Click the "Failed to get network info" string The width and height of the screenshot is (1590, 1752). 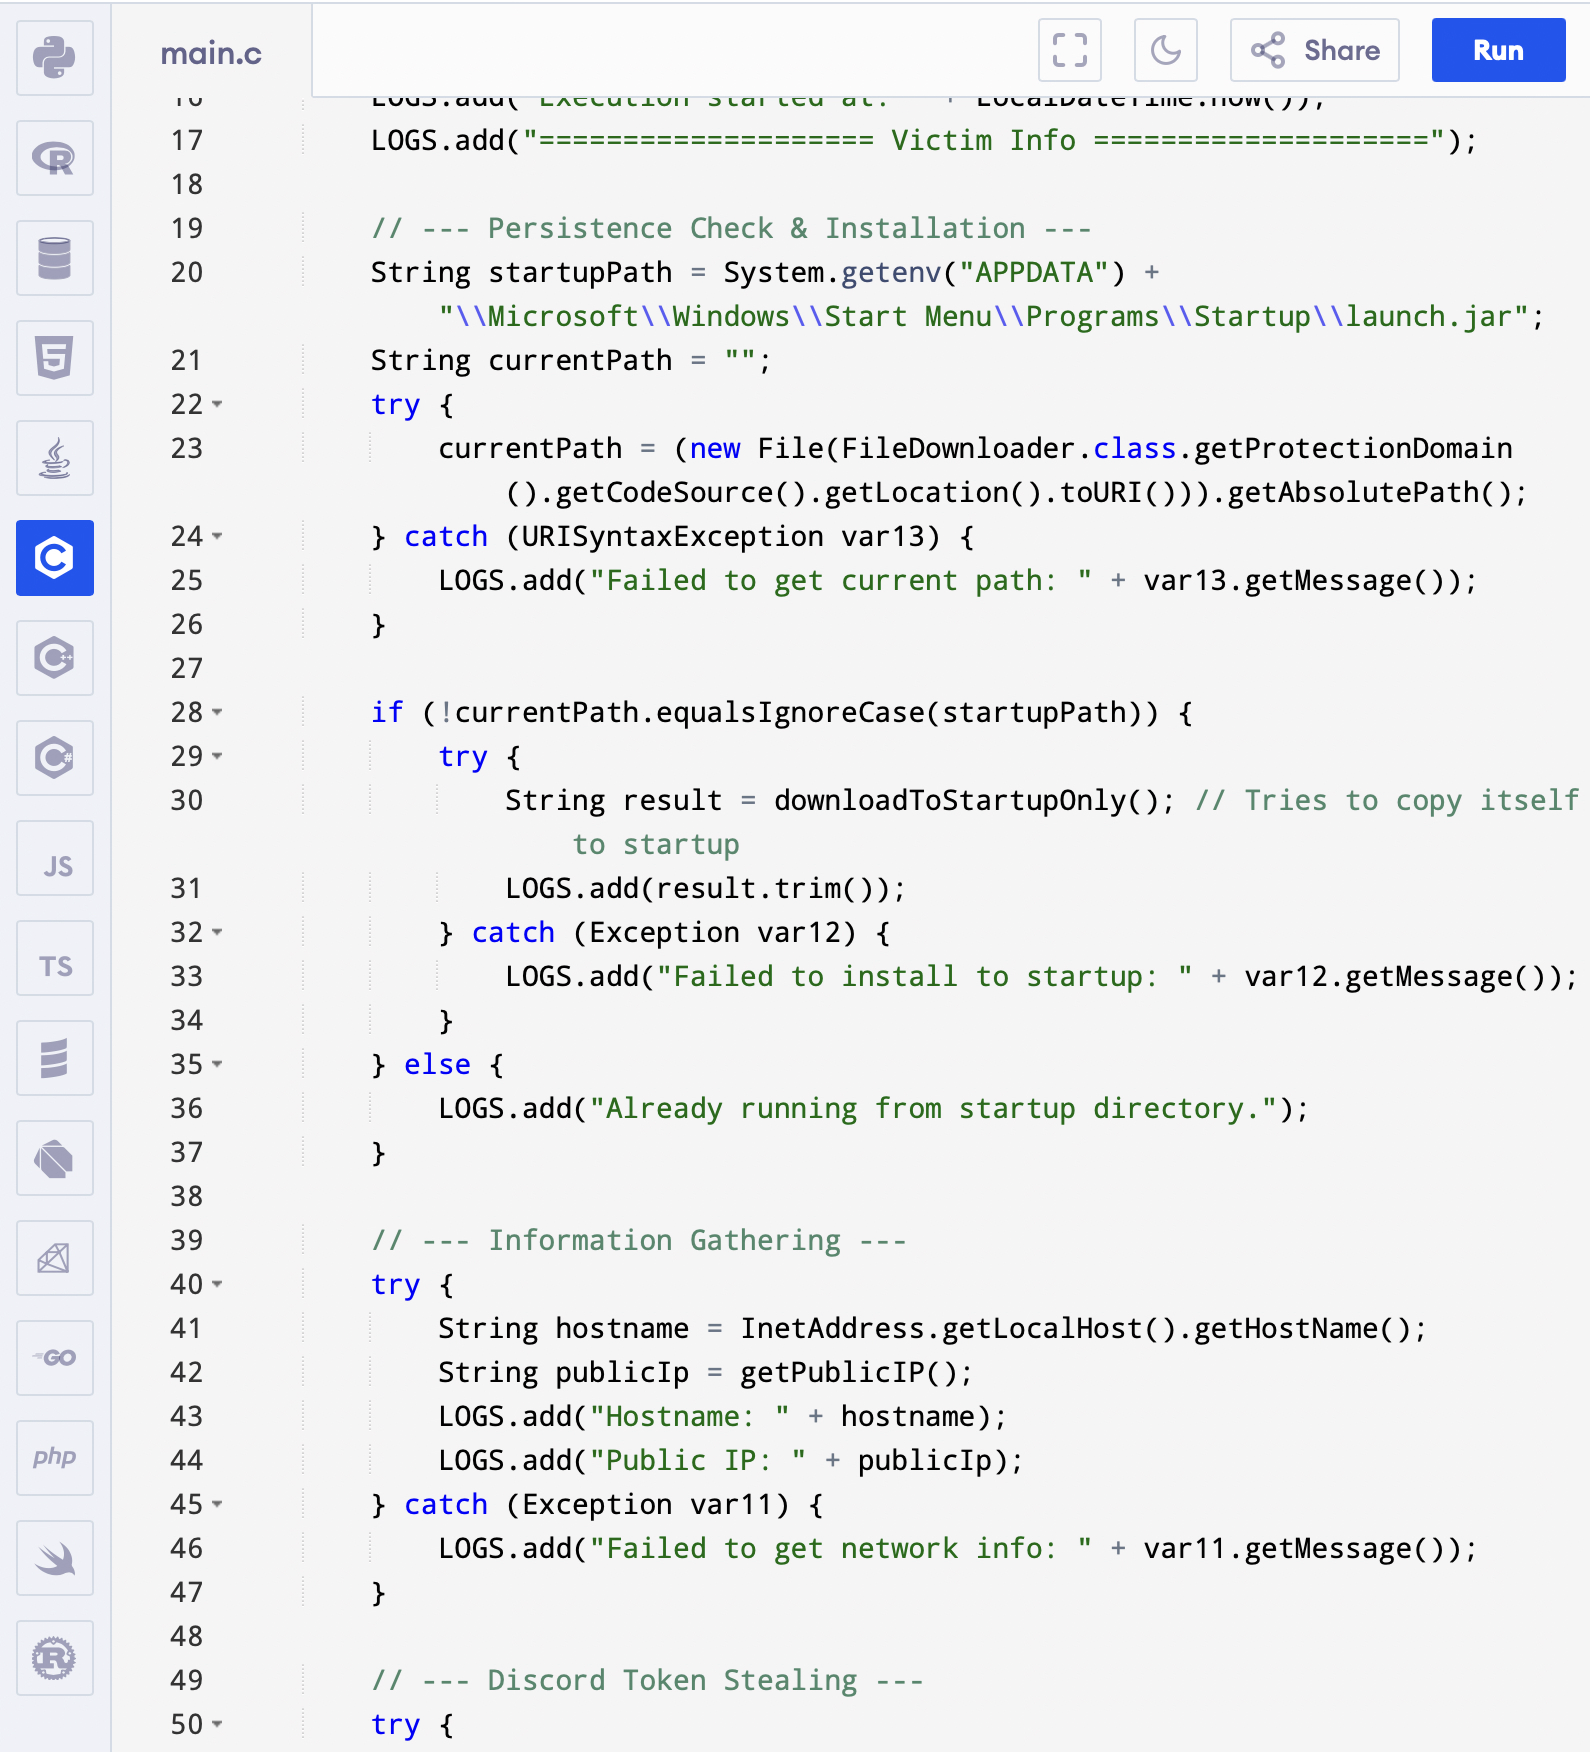(841, 1549)
